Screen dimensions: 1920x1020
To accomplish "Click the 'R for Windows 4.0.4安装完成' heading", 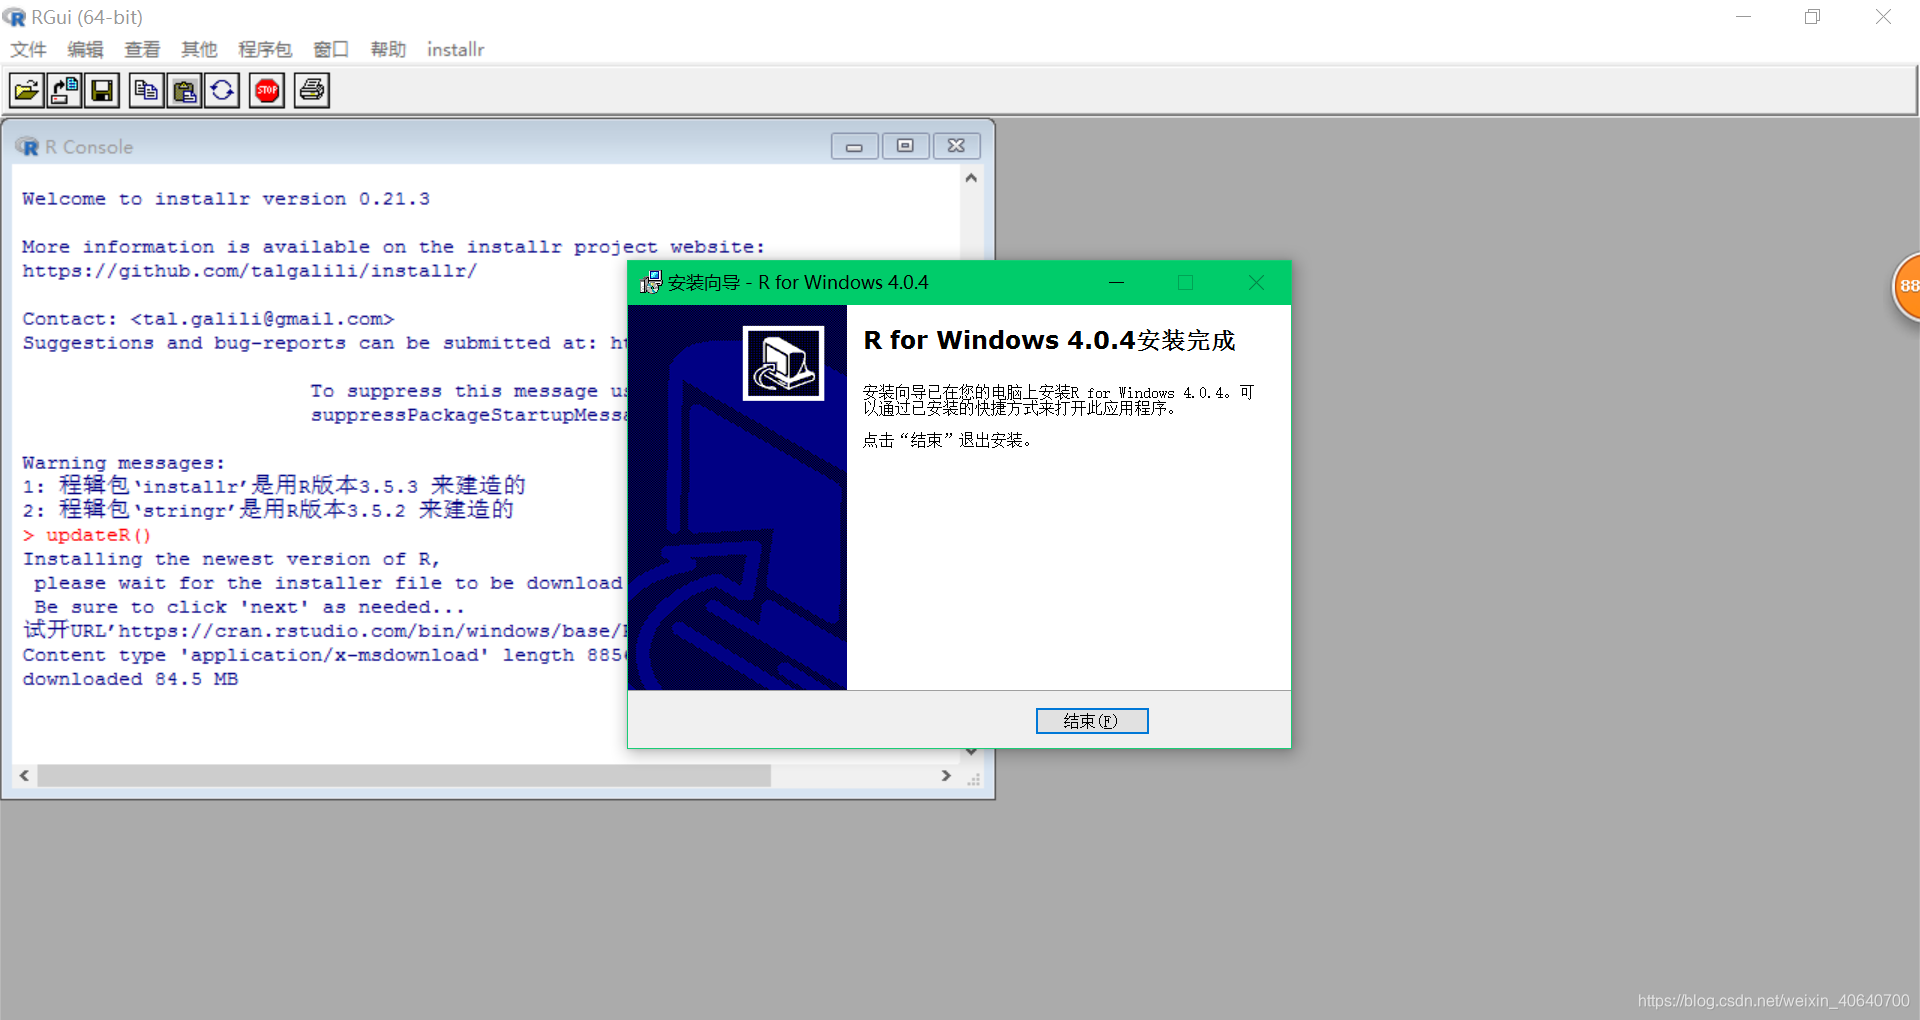I will pyautogui.click(x=1050, y=341).
